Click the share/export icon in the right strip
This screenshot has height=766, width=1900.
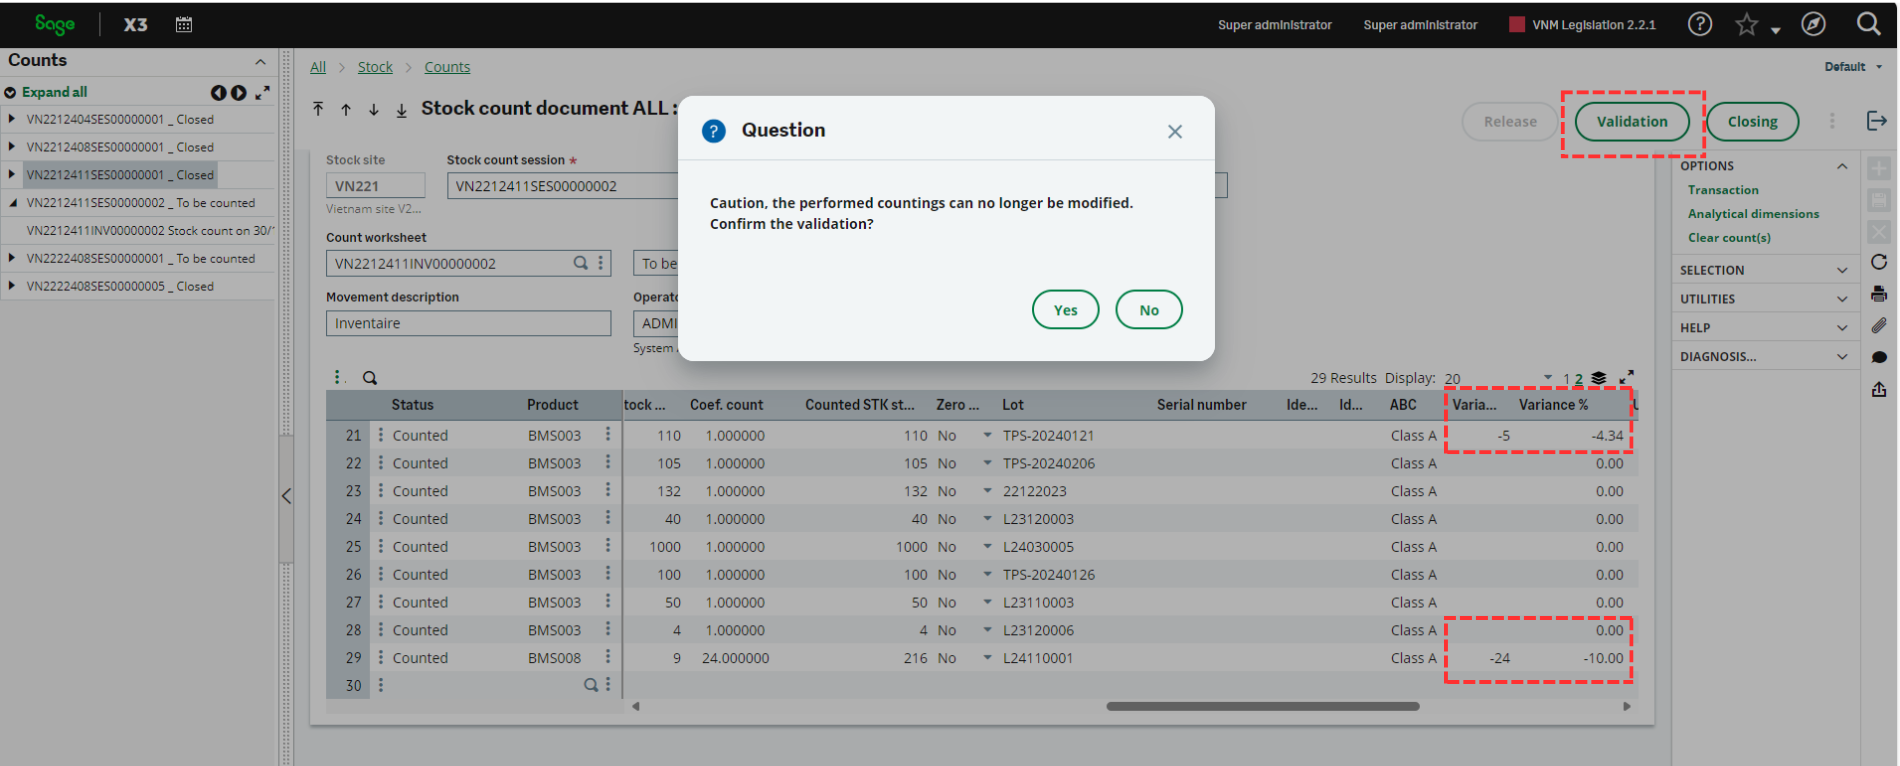[x=1879, y=389]
